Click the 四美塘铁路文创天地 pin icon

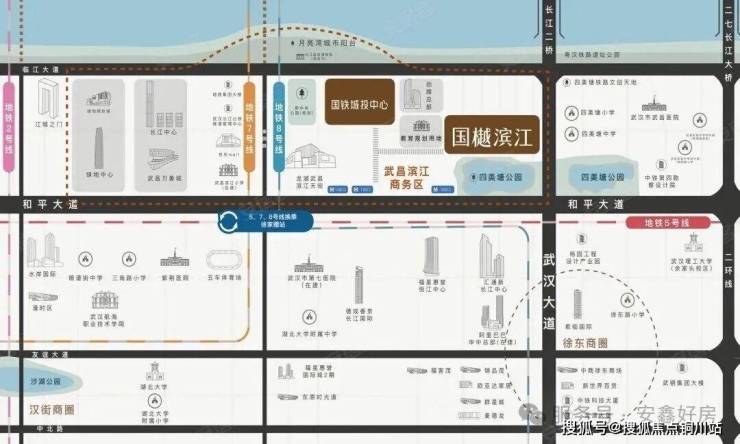click(x=567, y=82)
